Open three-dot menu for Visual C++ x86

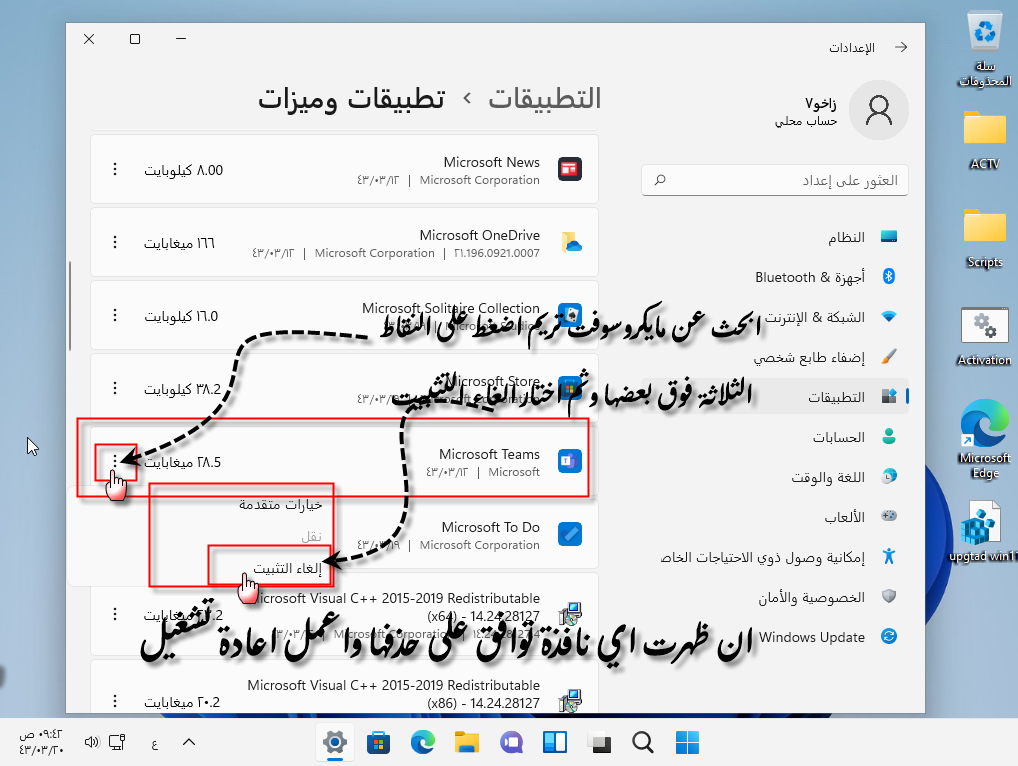pos(115,701)
